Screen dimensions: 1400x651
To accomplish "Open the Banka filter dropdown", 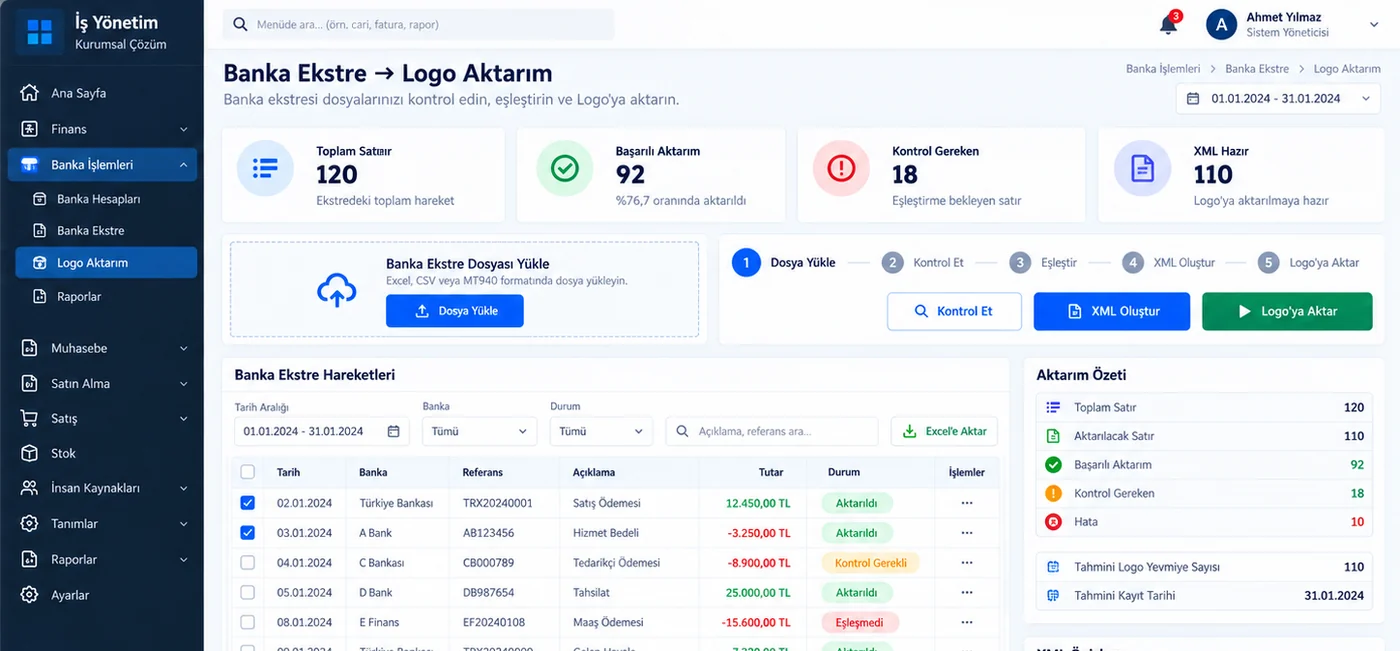I will coord(480,431).
